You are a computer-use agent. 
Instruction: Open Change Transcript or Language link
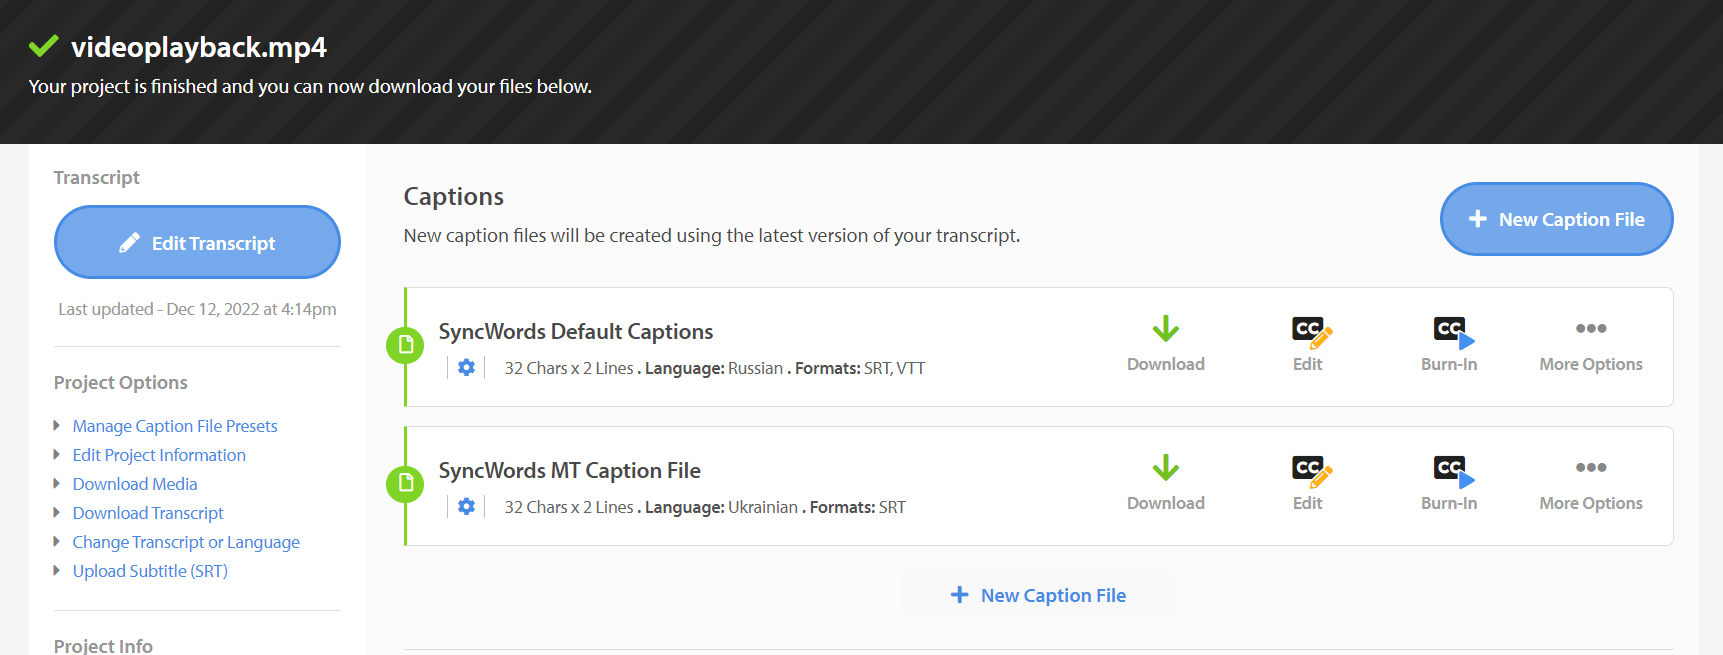point(186,542)
